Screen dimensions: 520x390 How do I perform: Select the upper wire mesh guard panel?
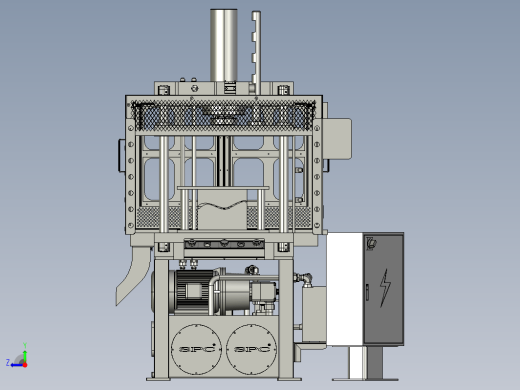[x=224, y=116]
